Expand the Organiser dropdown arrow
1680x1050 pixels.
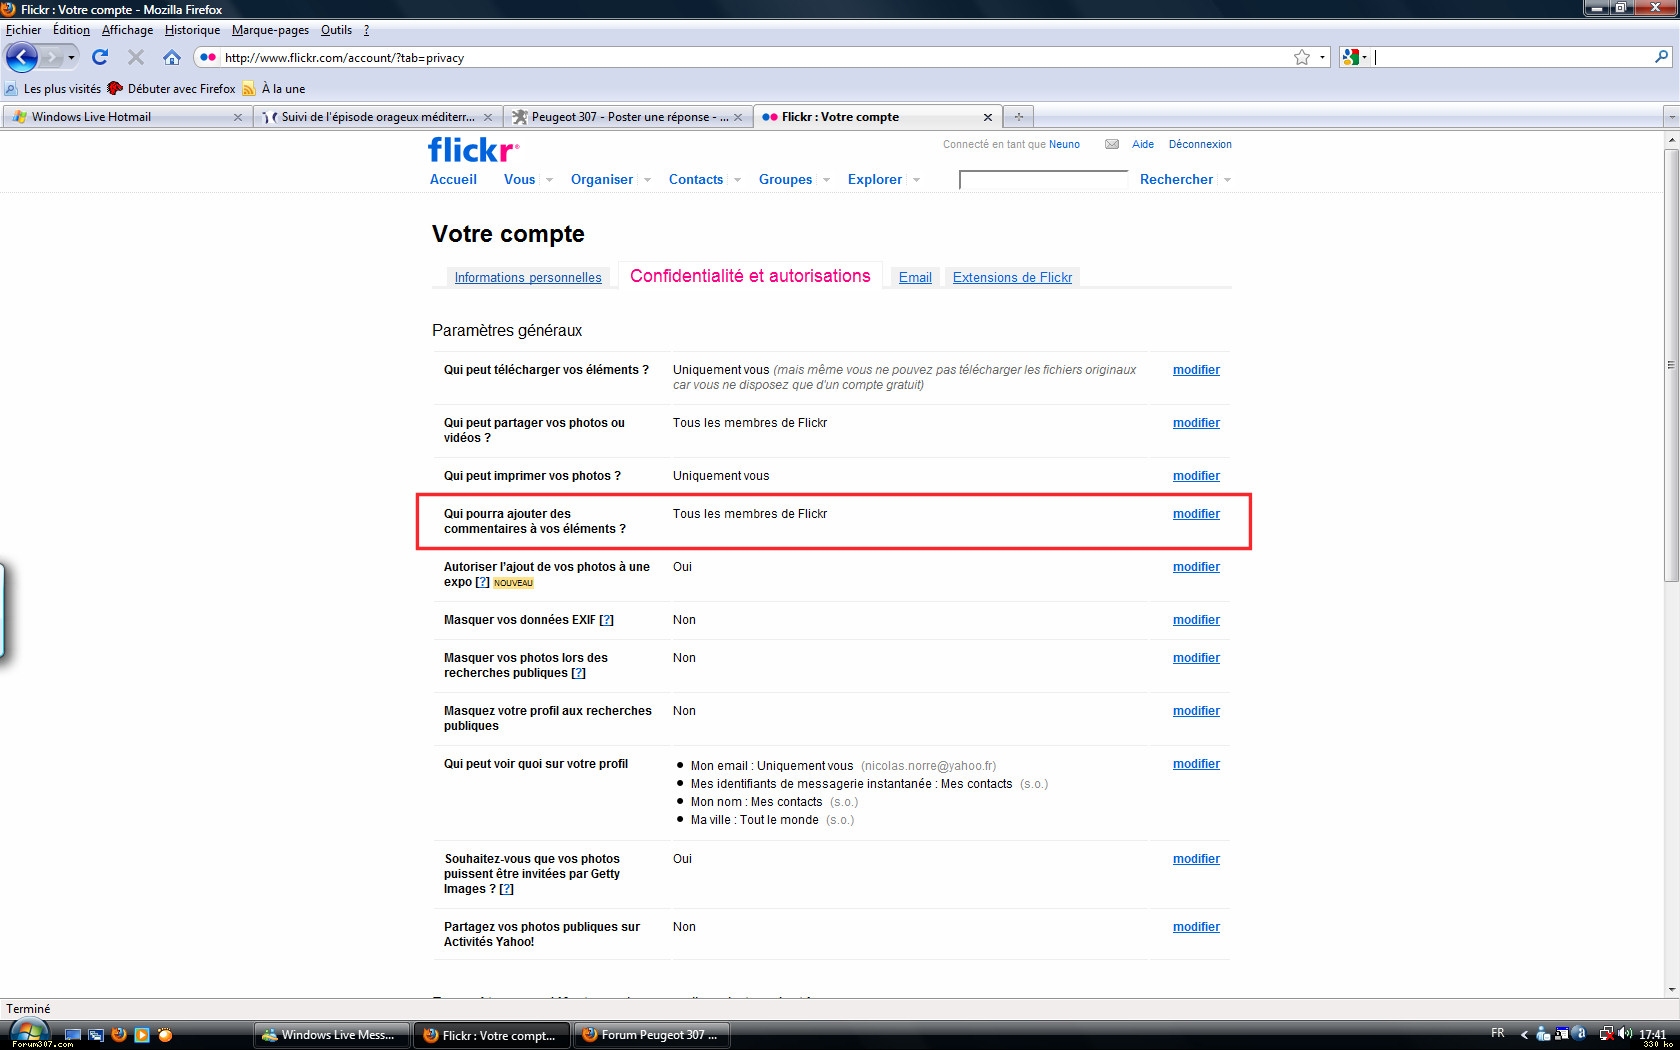coord(647,180)
